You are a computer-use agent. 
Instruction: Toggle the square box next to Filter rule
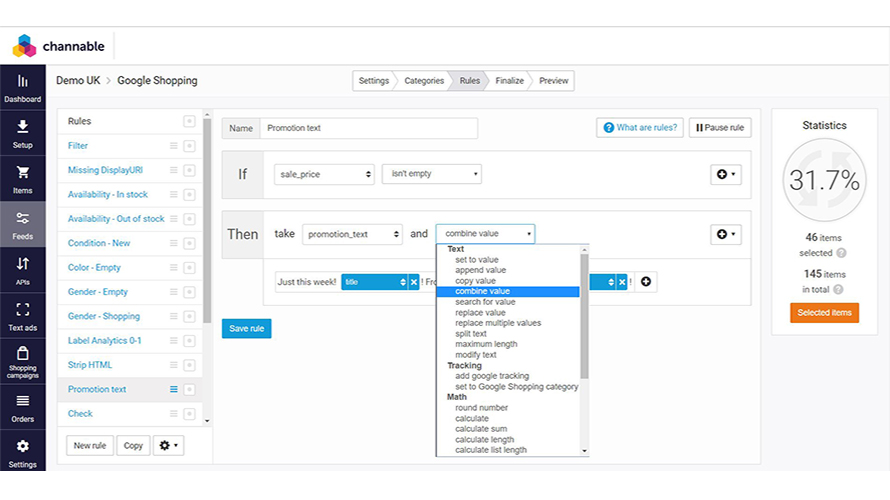tap(189, 146)
